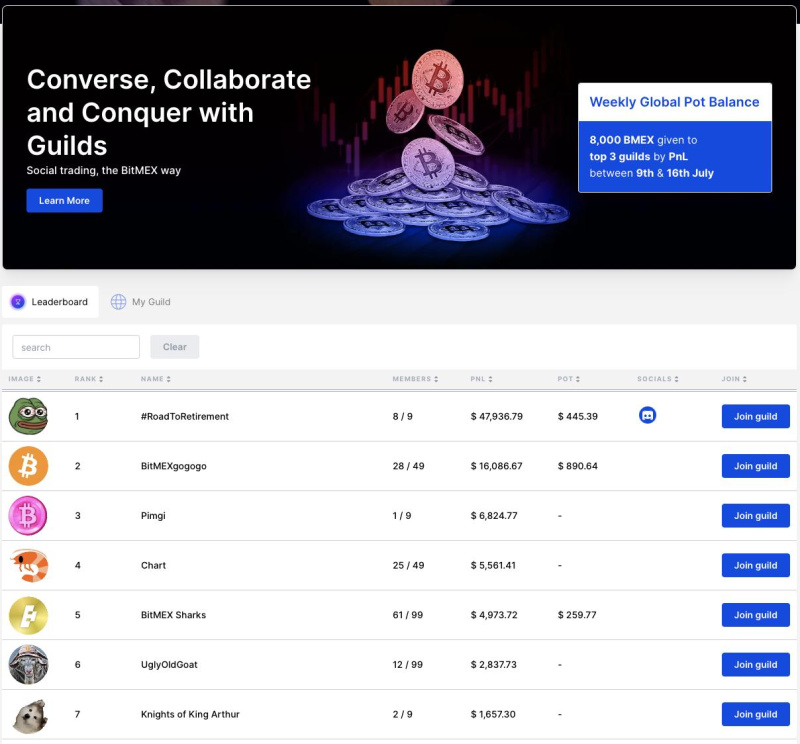Screen dimensions: 800x744
Task: Click PNL value $ 47,936.79
Action: (496, 416)
